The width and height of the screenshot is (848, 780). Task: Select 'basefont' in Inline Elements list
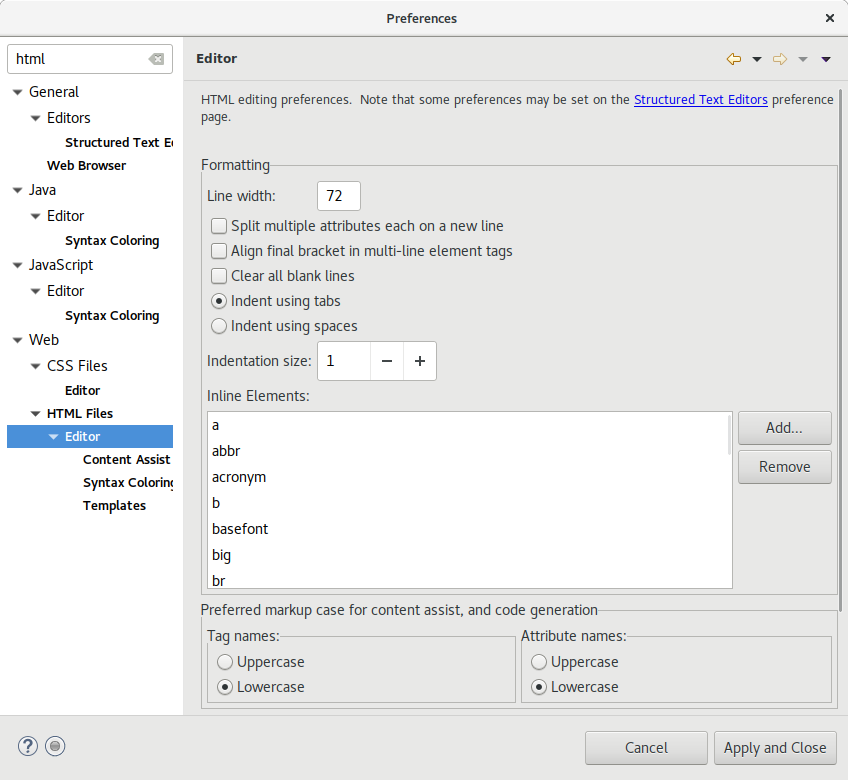(x=469, y=529)
